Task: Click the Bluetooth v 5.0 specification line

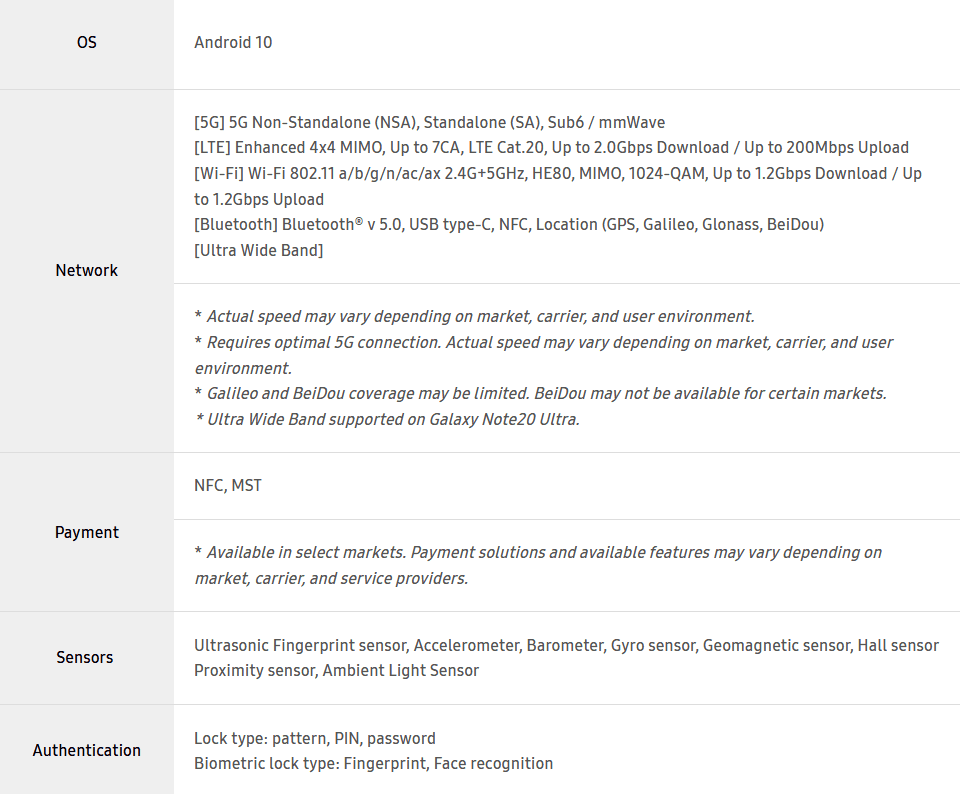Action: pos(508,224)
